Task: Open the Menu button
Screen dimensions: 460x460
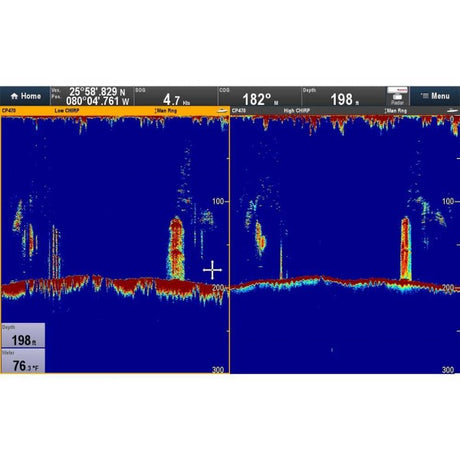Action: tap(435, 96)
